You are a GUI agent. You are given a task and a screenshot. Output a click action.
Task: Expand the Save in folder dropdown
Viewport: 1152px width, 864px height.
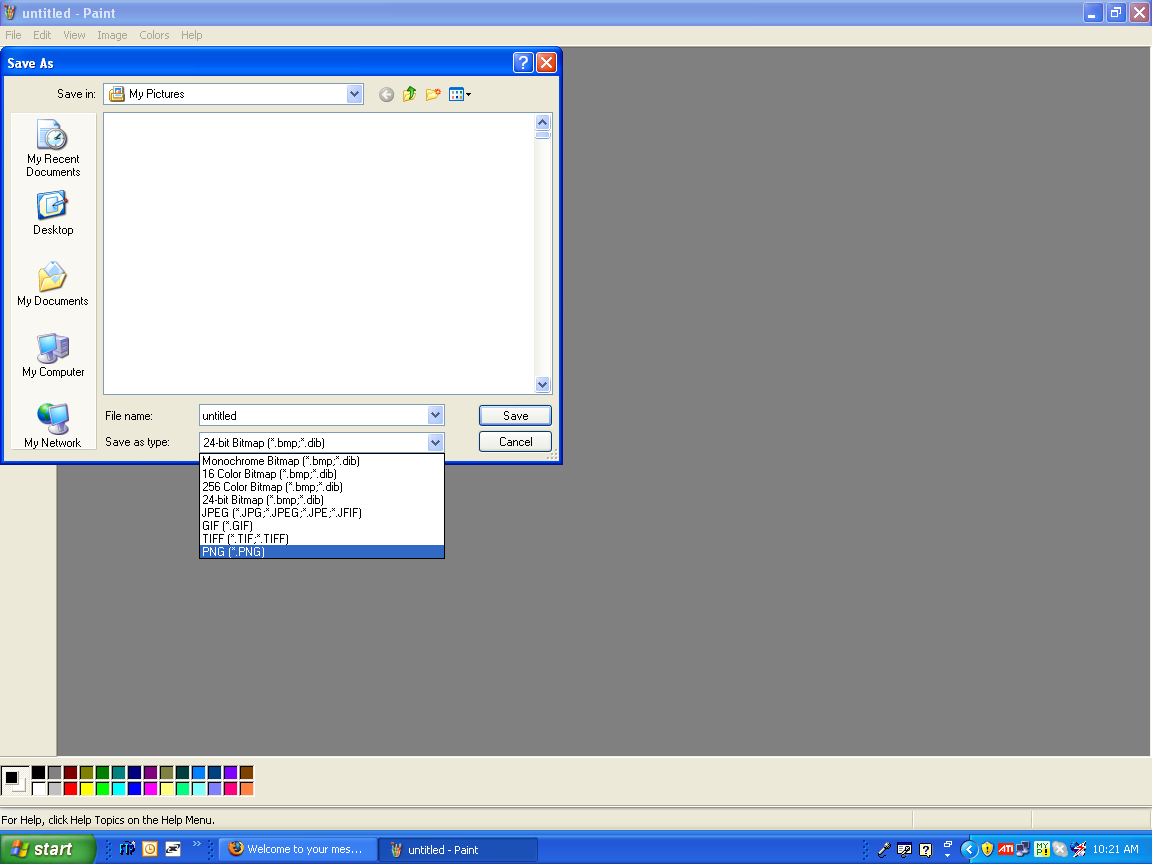354,93
